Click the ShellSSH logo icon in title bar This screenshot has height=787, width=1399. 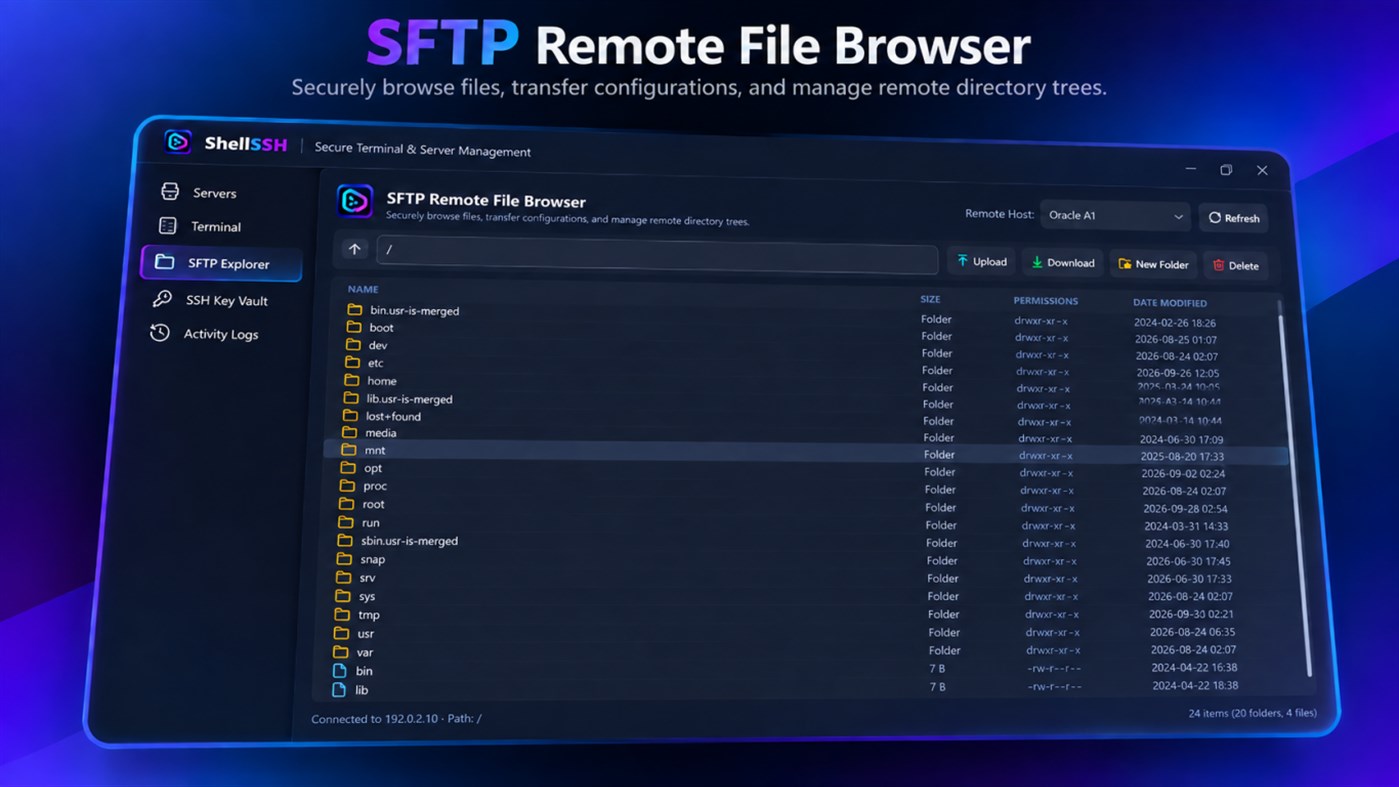click(x=177, y=142)
